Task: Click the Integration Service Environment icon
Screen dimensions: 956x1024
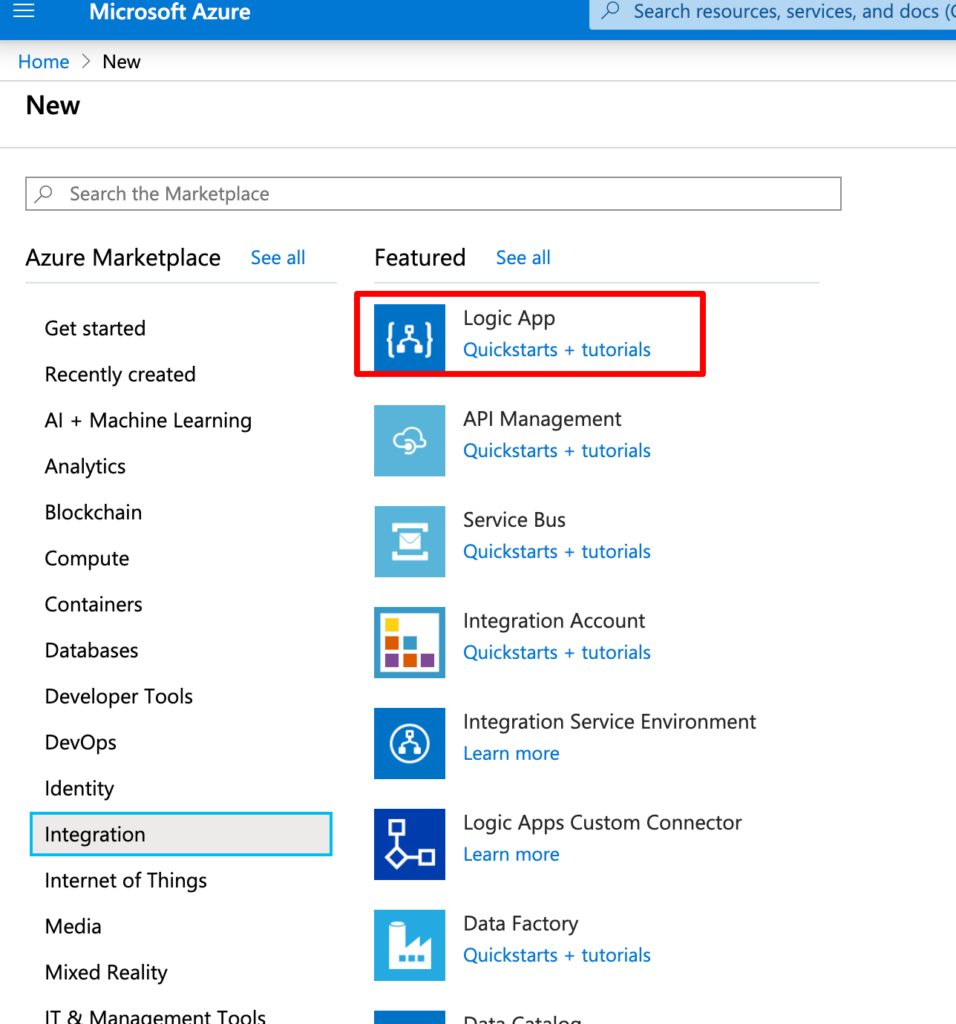Action: pos(409,743)
